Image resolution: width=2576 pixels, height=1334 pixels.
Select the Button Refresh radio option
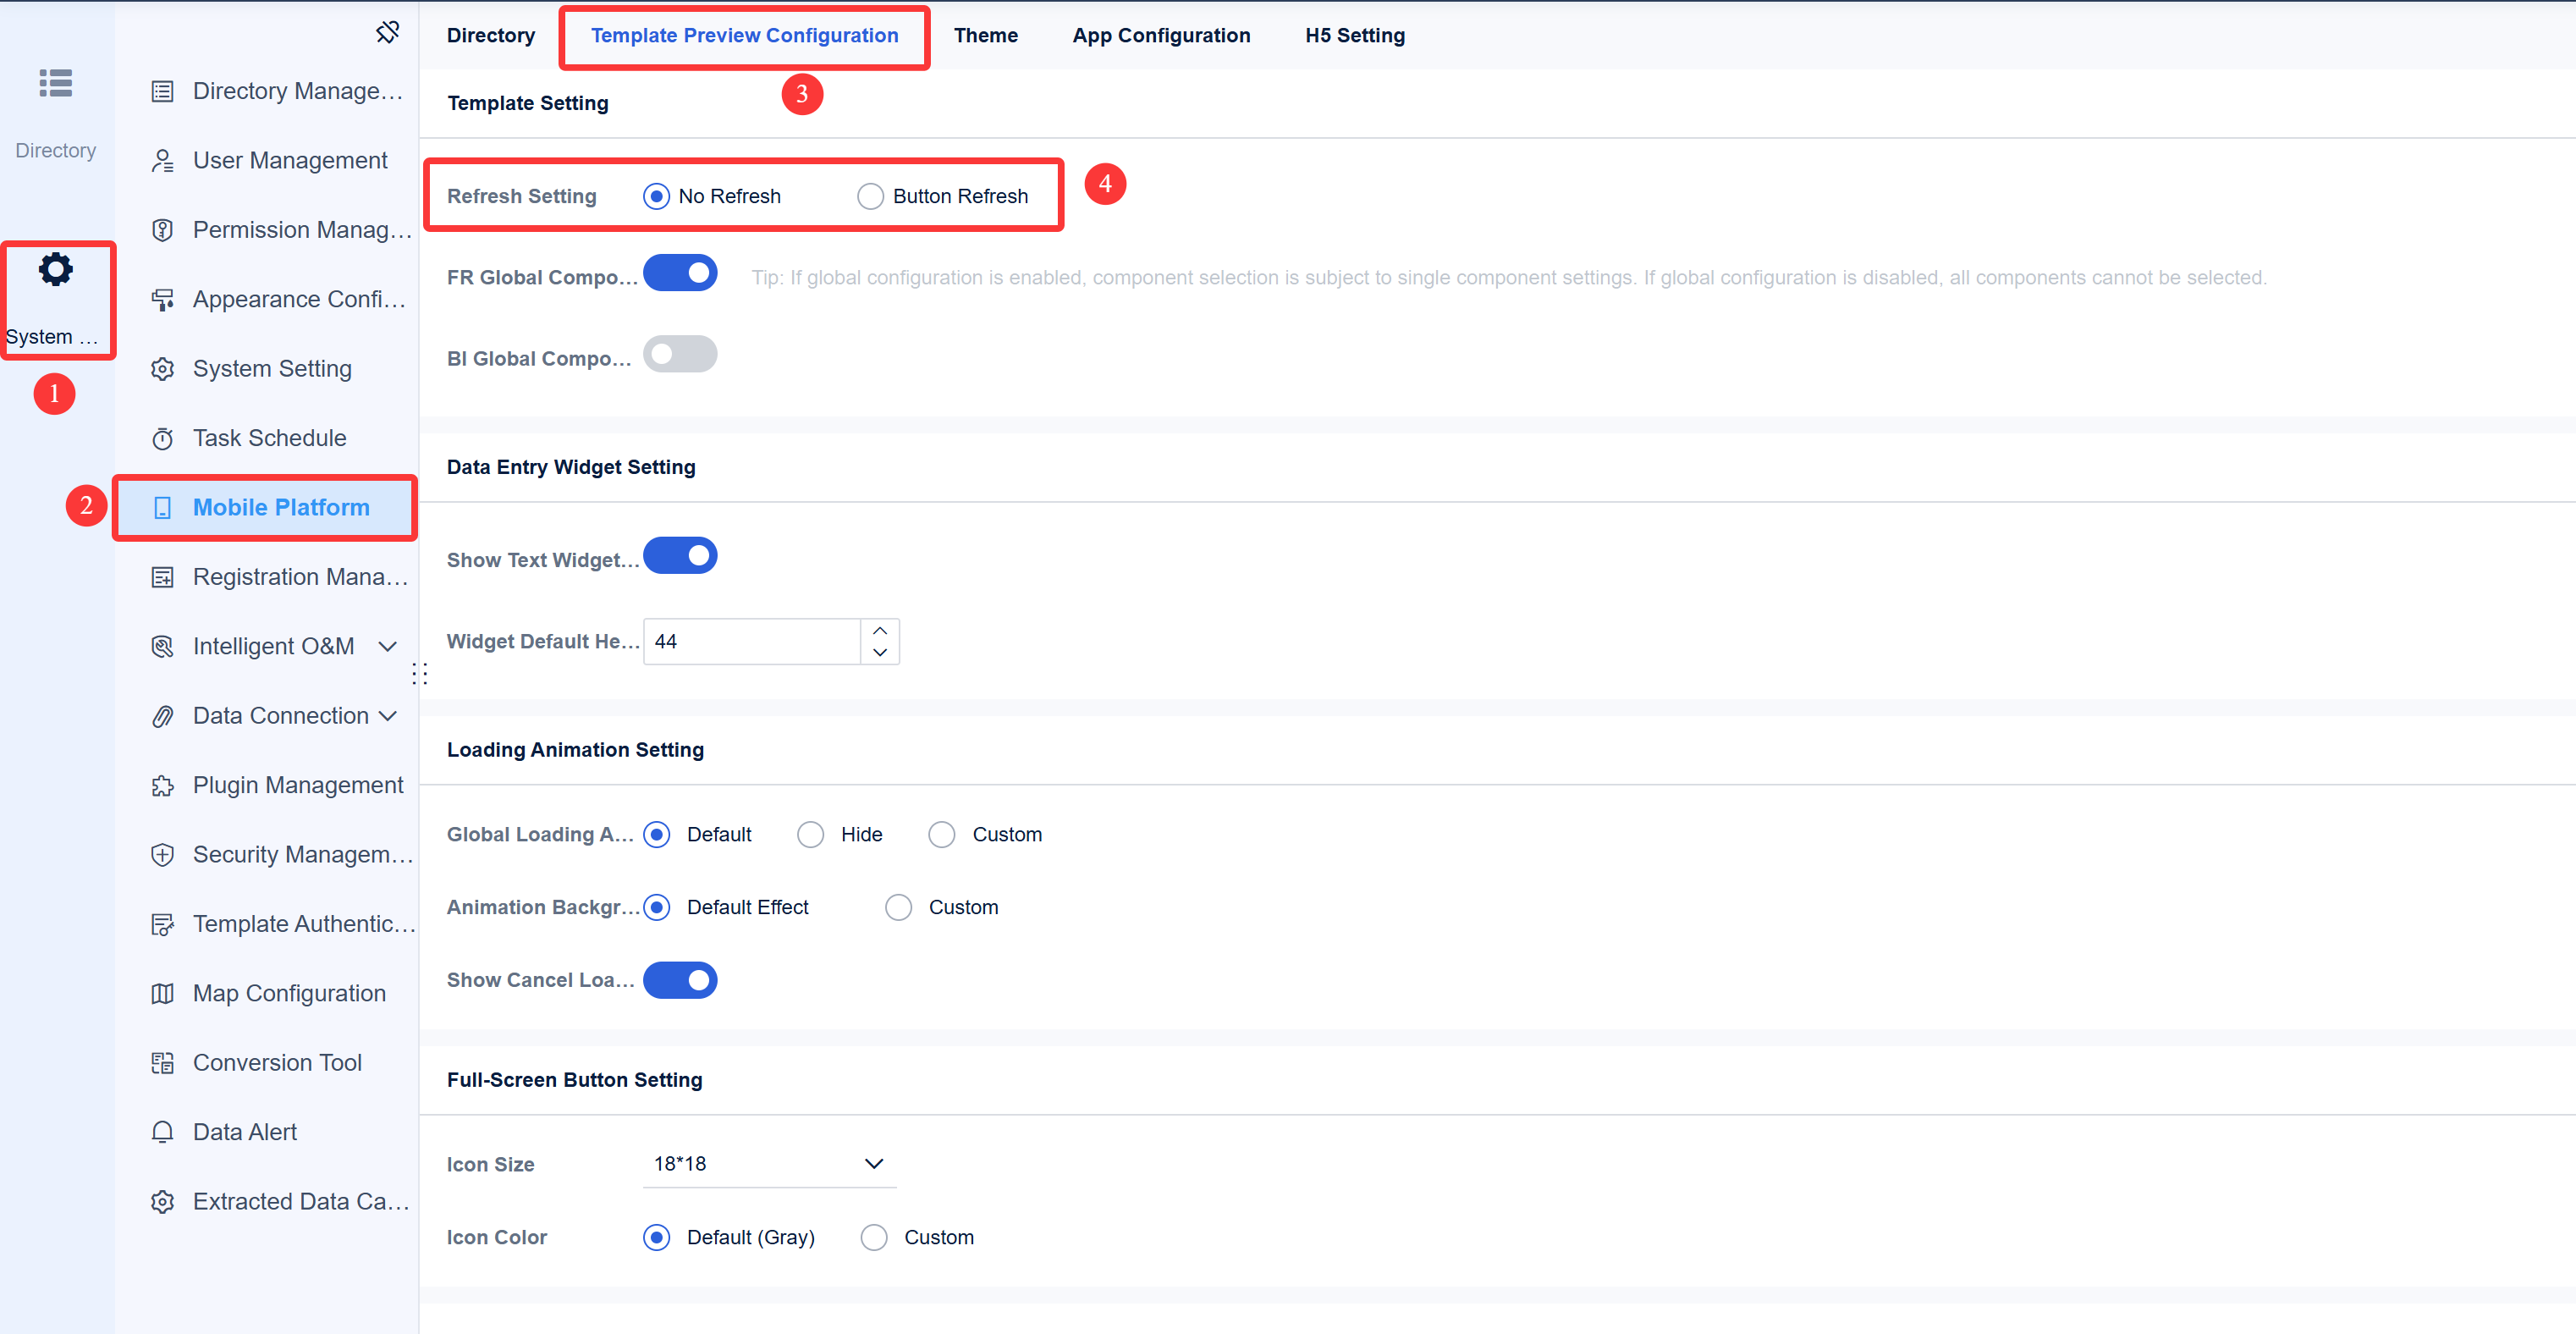870,196
